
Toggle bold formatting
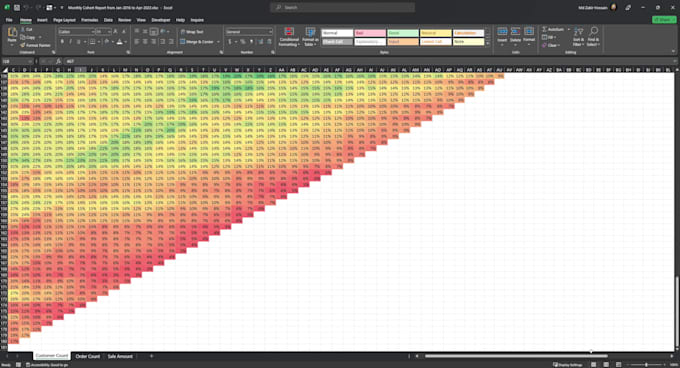[62, 42]
